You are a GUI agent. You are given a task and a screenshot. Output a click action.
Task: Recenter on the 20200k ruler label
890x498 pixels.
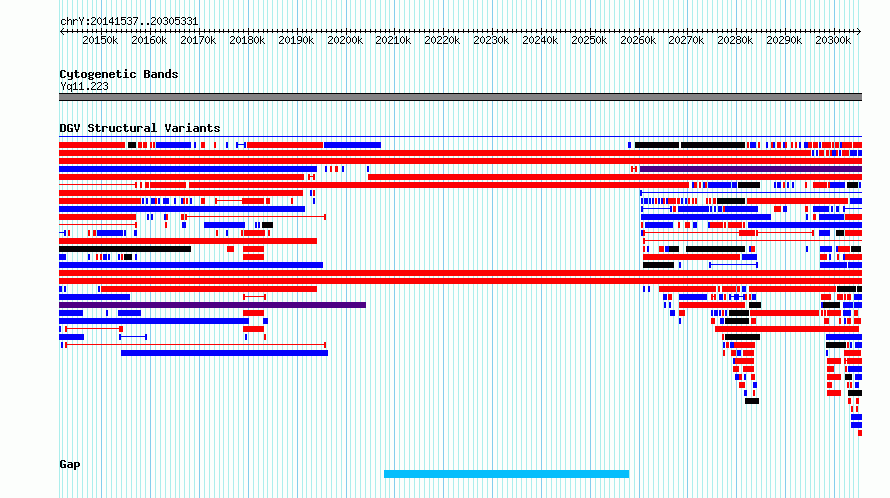[x=345, y=40]
